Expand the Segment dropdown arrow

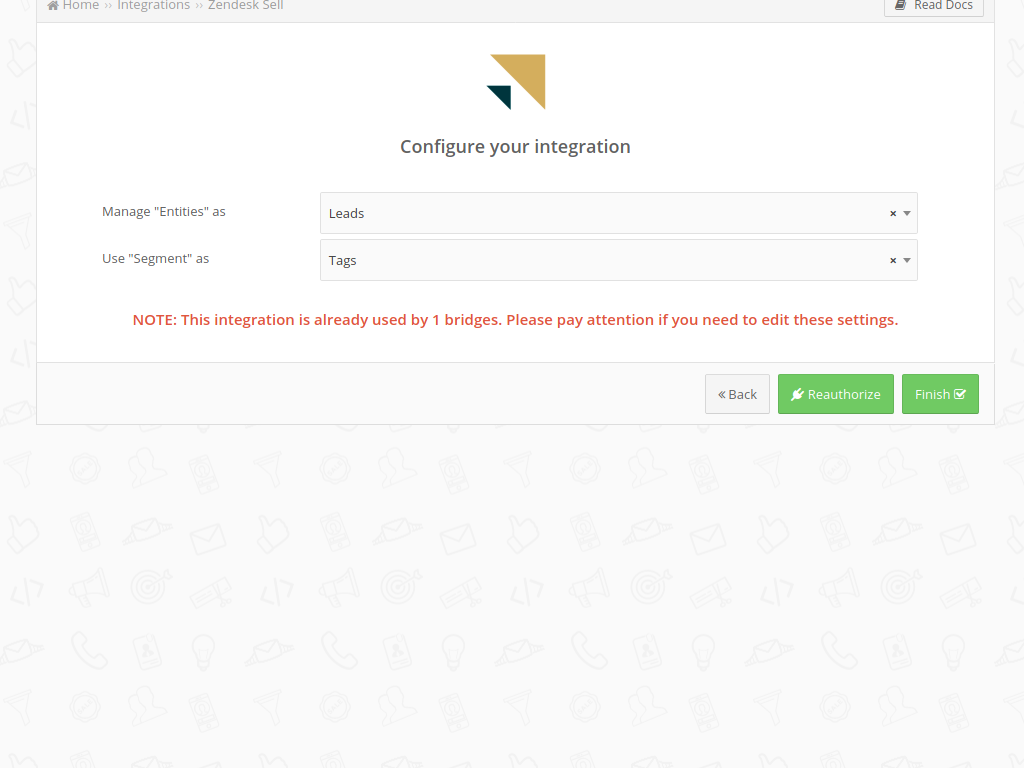tap(907, 260)
